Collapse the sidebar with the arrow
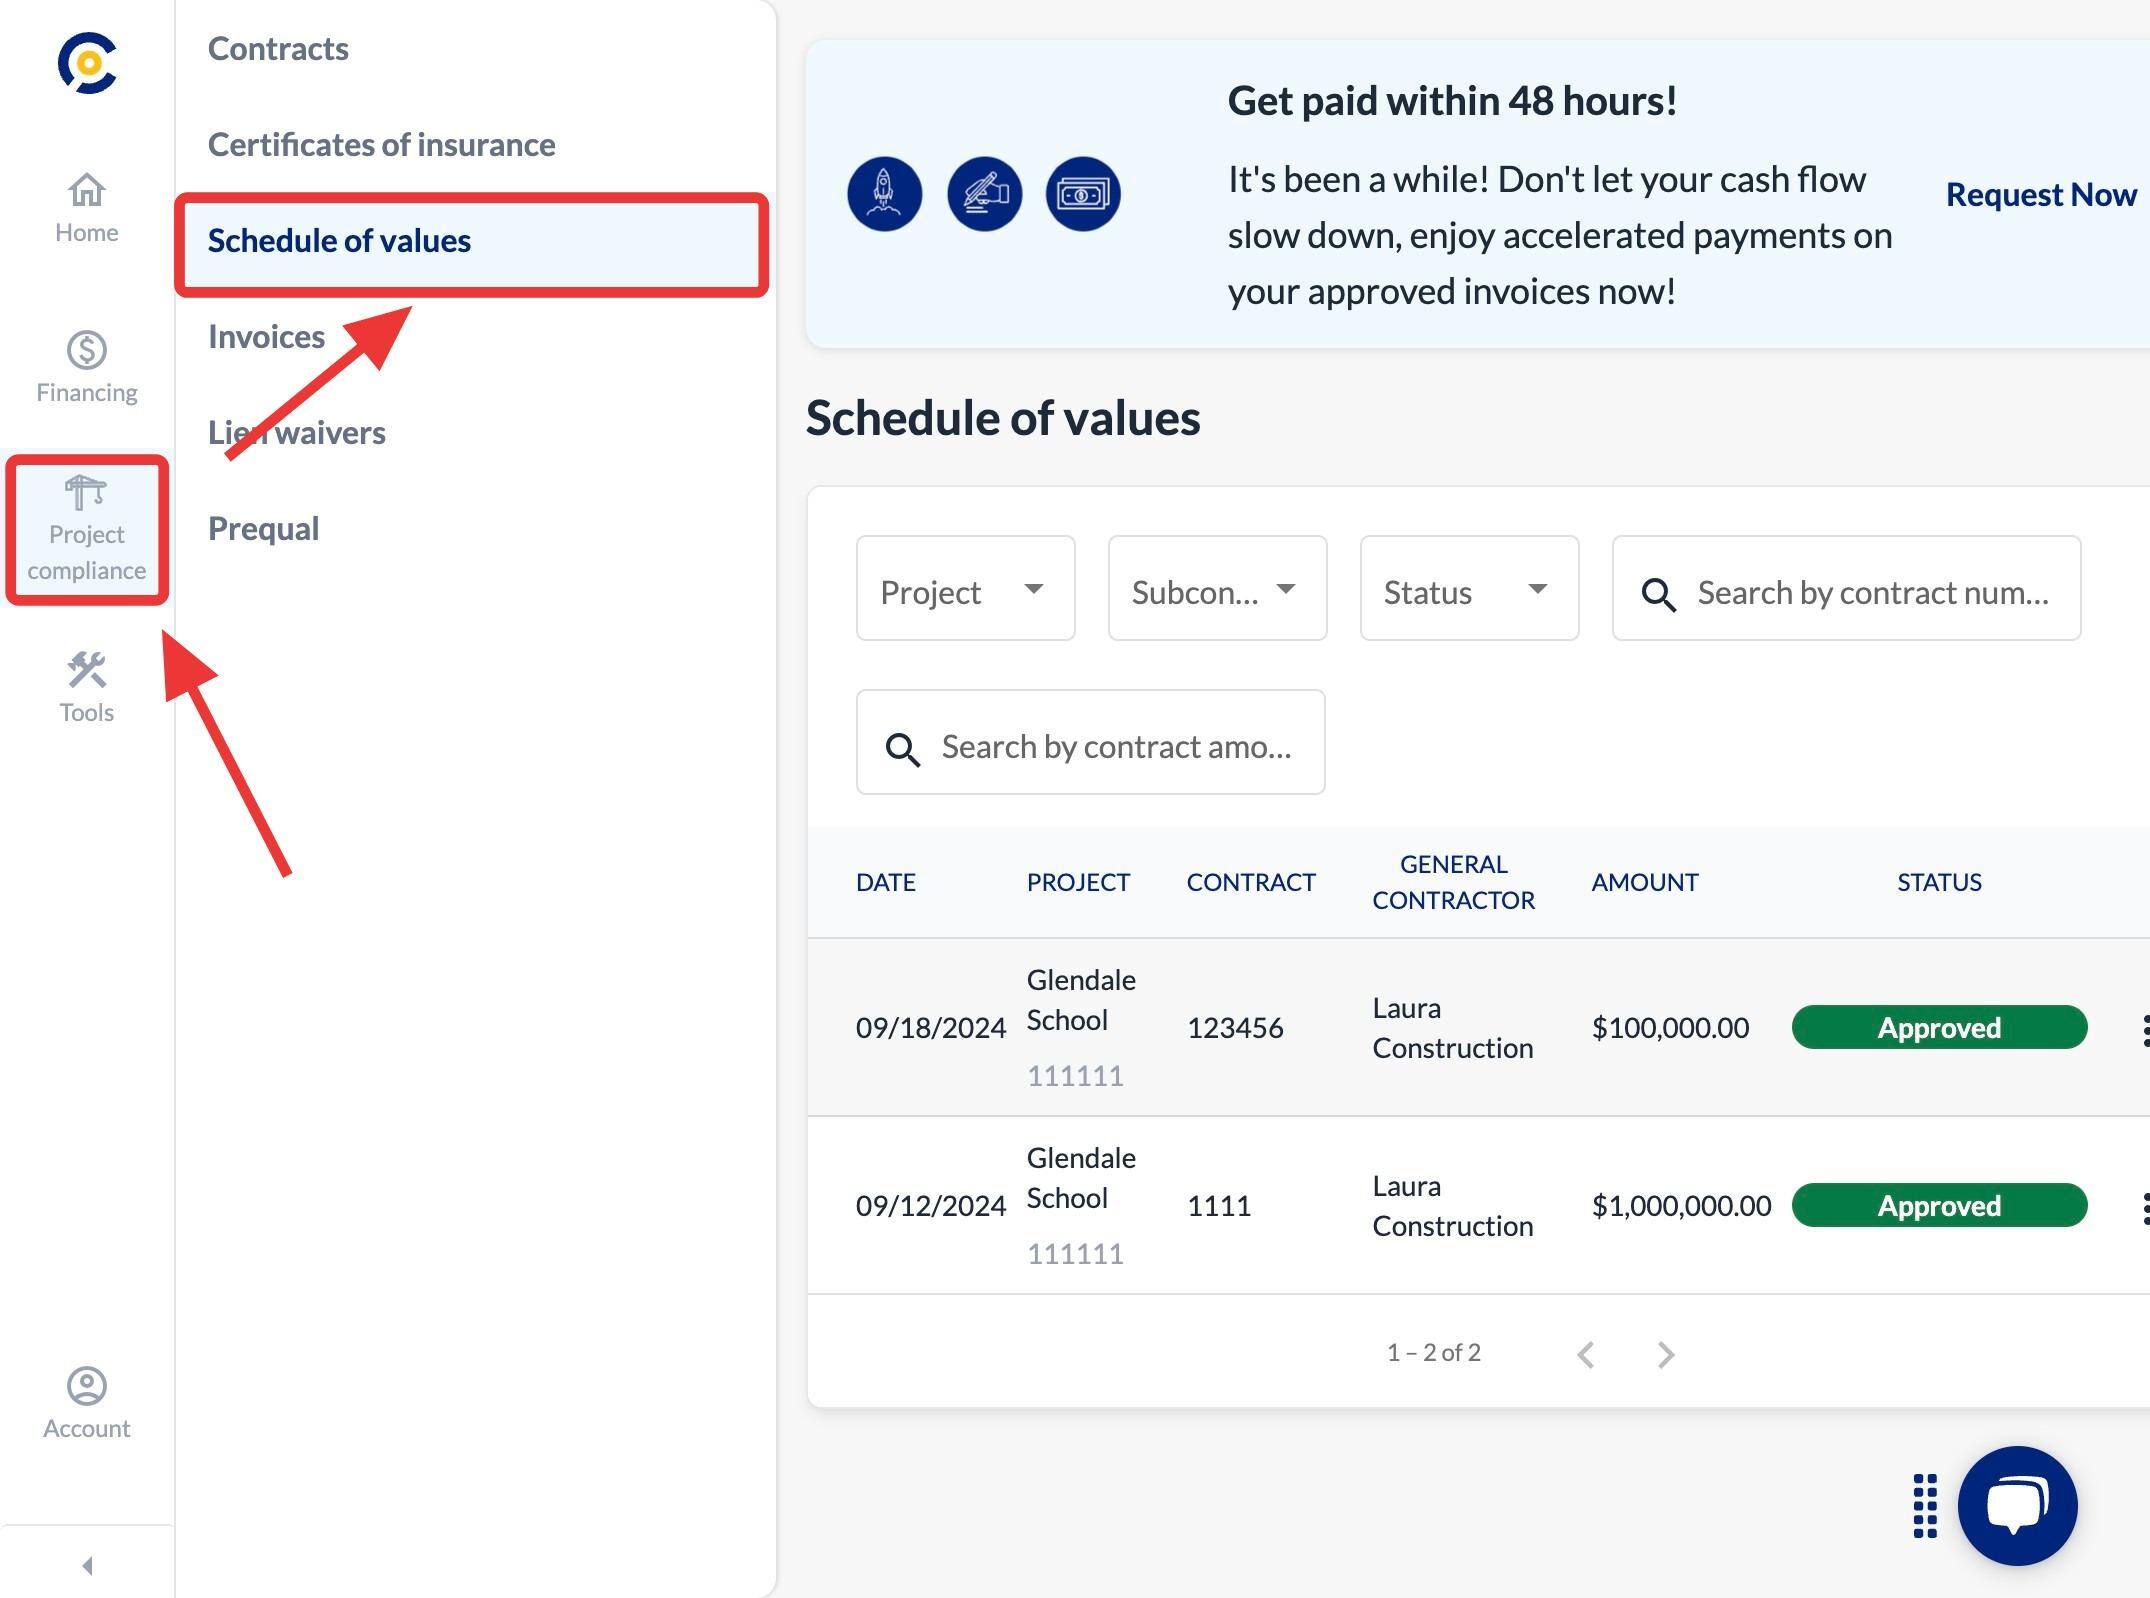The image size is (2150, 1598). point(87,1565)
